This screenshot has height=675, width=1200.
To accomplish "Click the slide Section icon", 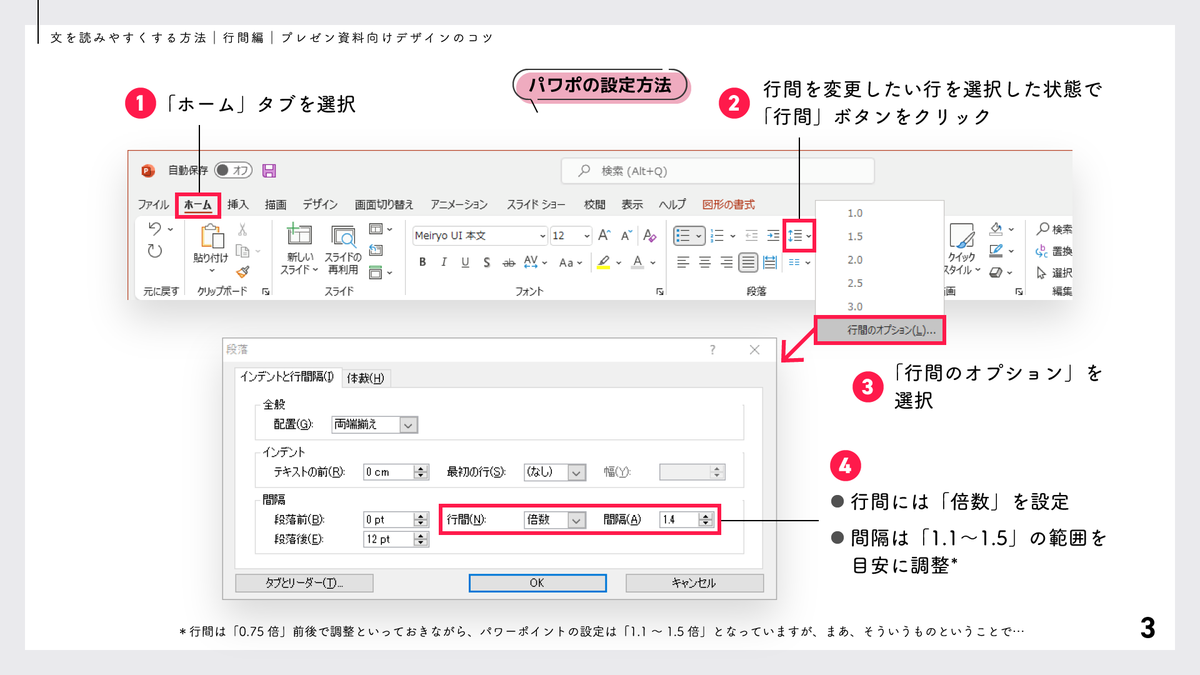I will (375, 272).
